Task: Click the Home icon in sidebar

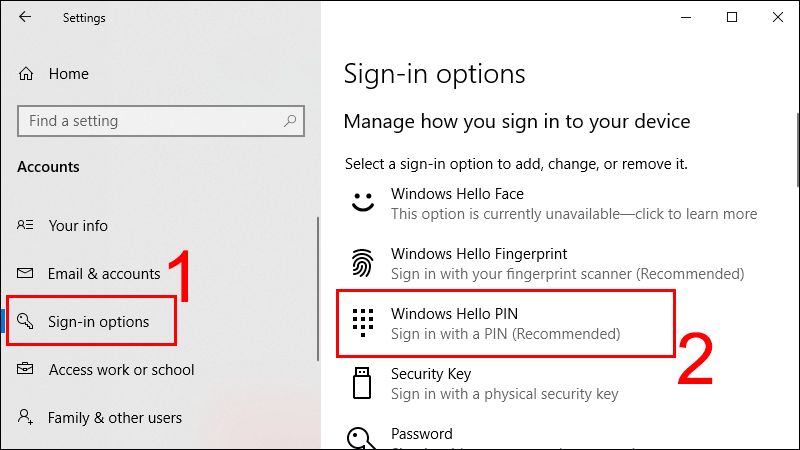Action: pos(27,74)
